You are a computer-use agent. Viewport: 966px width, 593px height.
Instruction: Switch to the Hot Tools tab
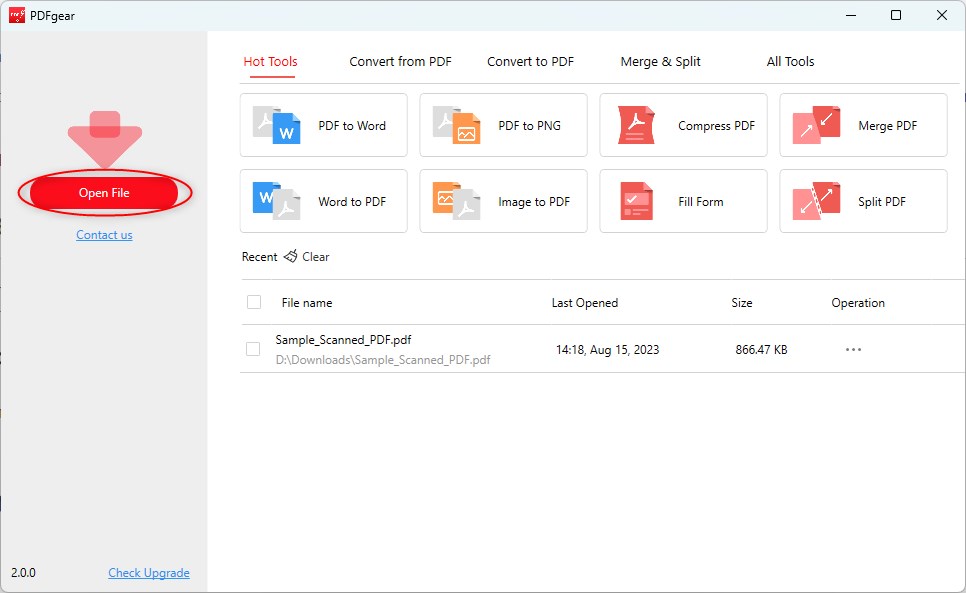270,62
